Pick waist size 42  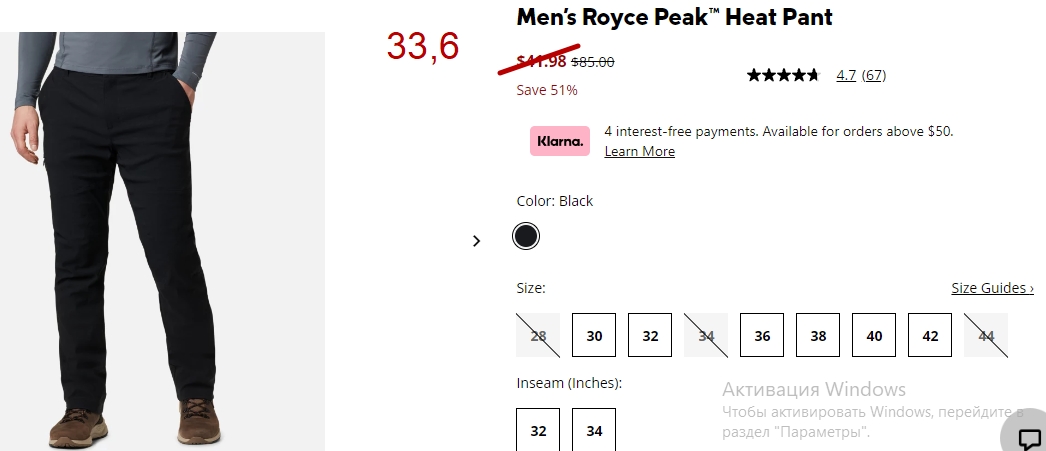[x=930, y=335]
